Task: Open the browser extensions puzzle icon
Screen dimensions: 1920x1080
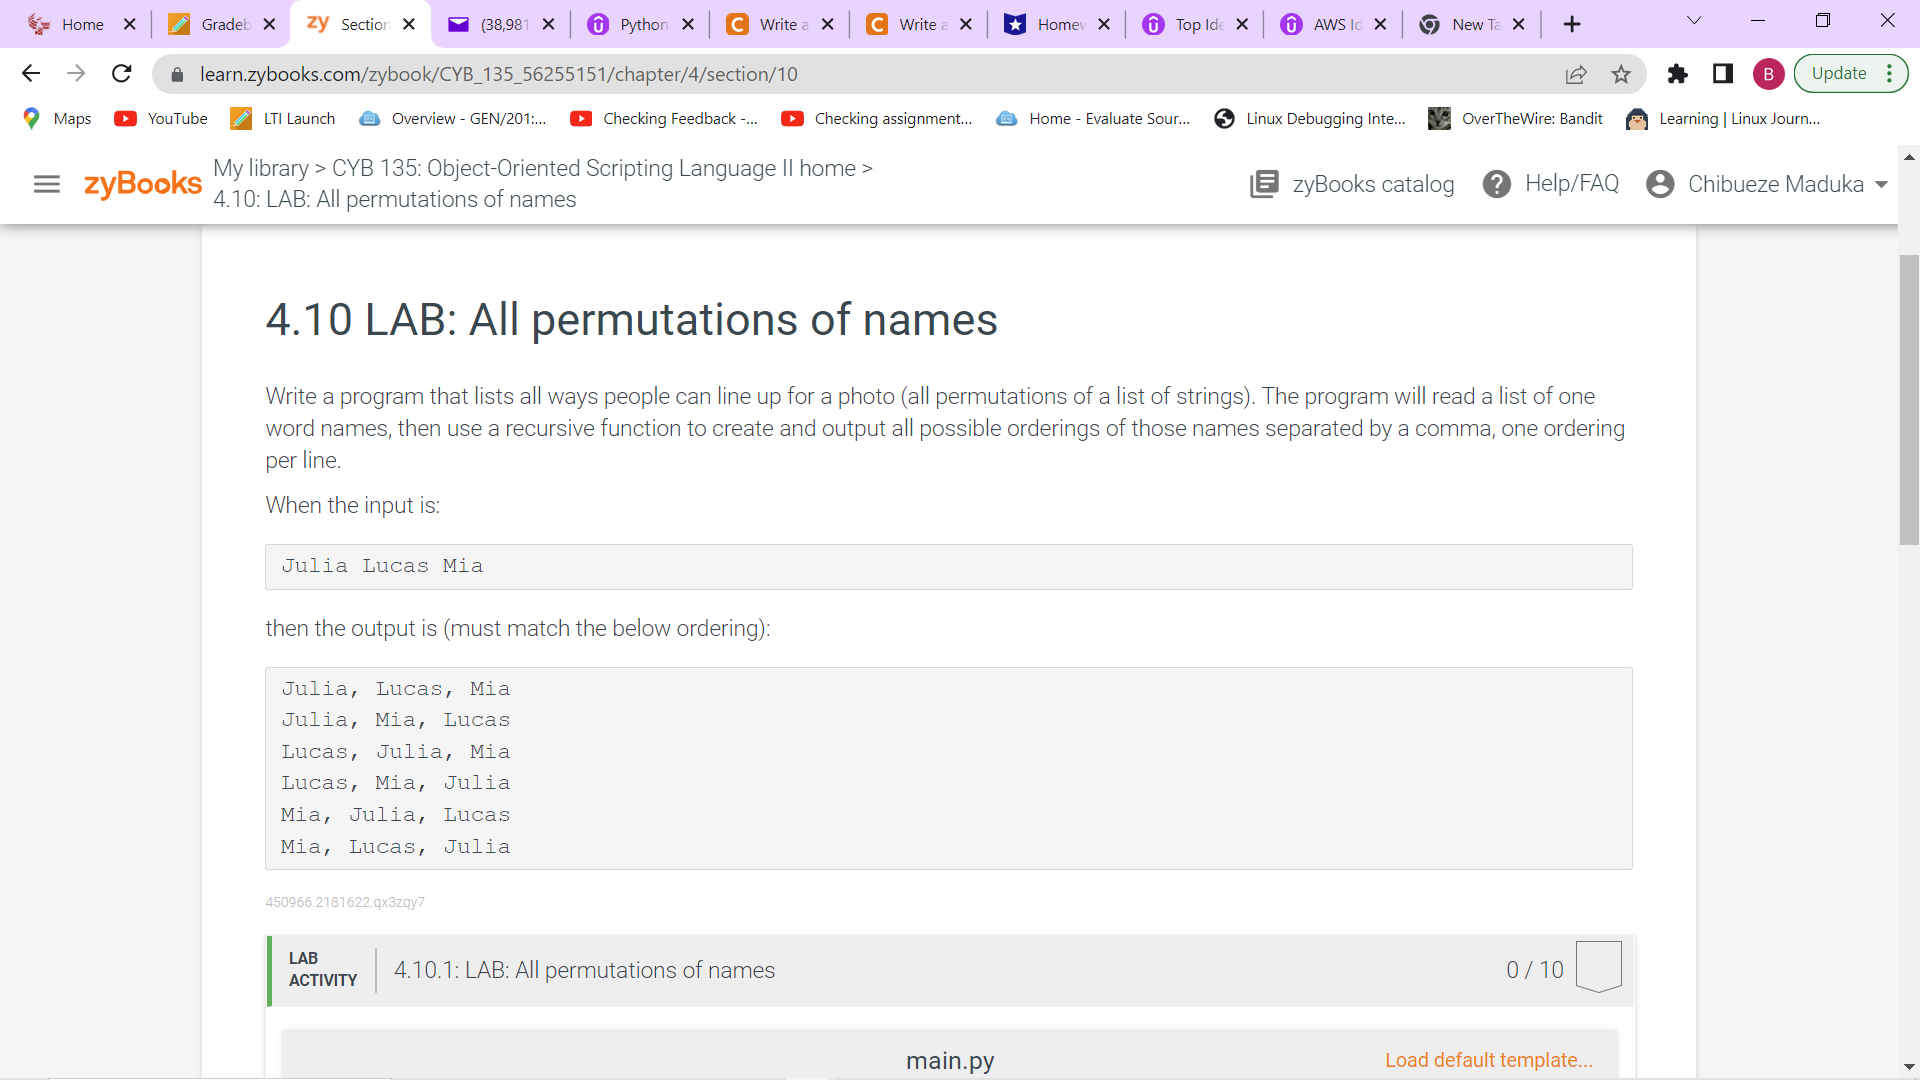Action: coord(1678,73)
